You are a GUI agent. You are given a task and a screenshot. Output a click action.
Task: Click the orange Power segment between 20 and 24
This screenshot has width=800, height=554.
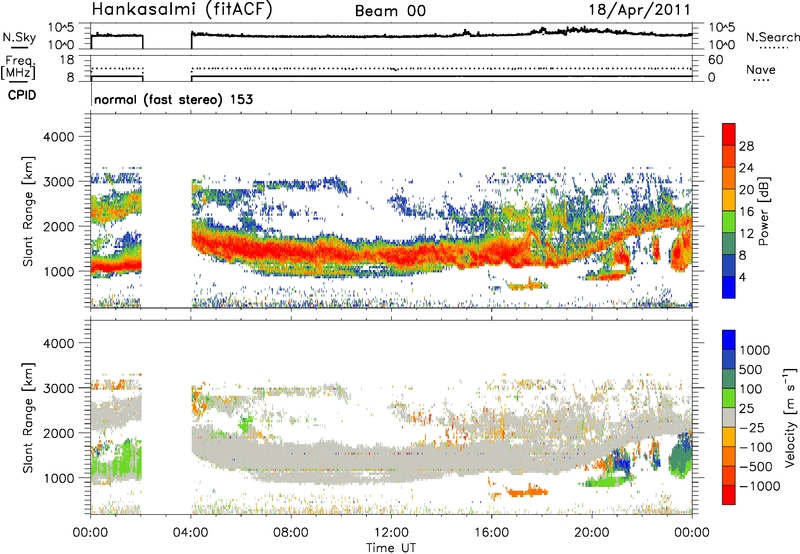pos(729,178)
